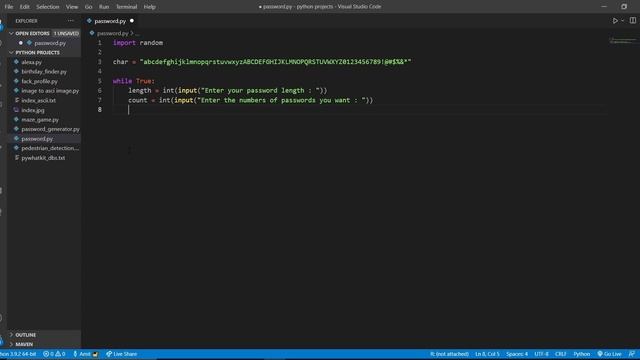The image size is (640, 360).
Task: Click the word random on line 1
Action: 151,43
